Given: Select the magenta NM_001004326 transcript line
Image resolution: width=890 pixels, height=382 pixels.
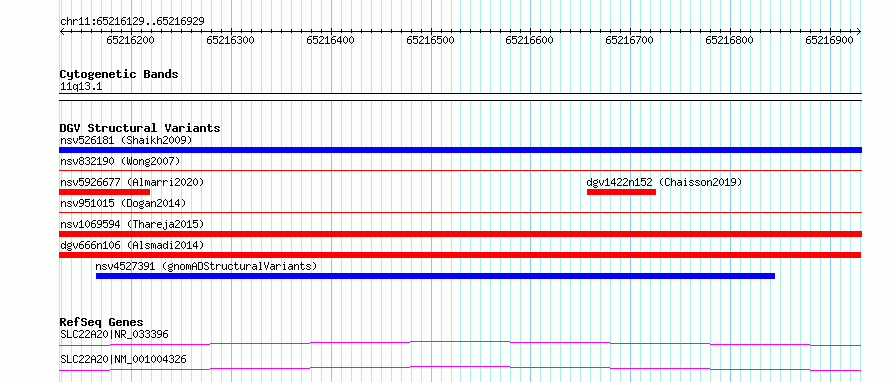Looking at the screenshot, I should pos(460,368).
